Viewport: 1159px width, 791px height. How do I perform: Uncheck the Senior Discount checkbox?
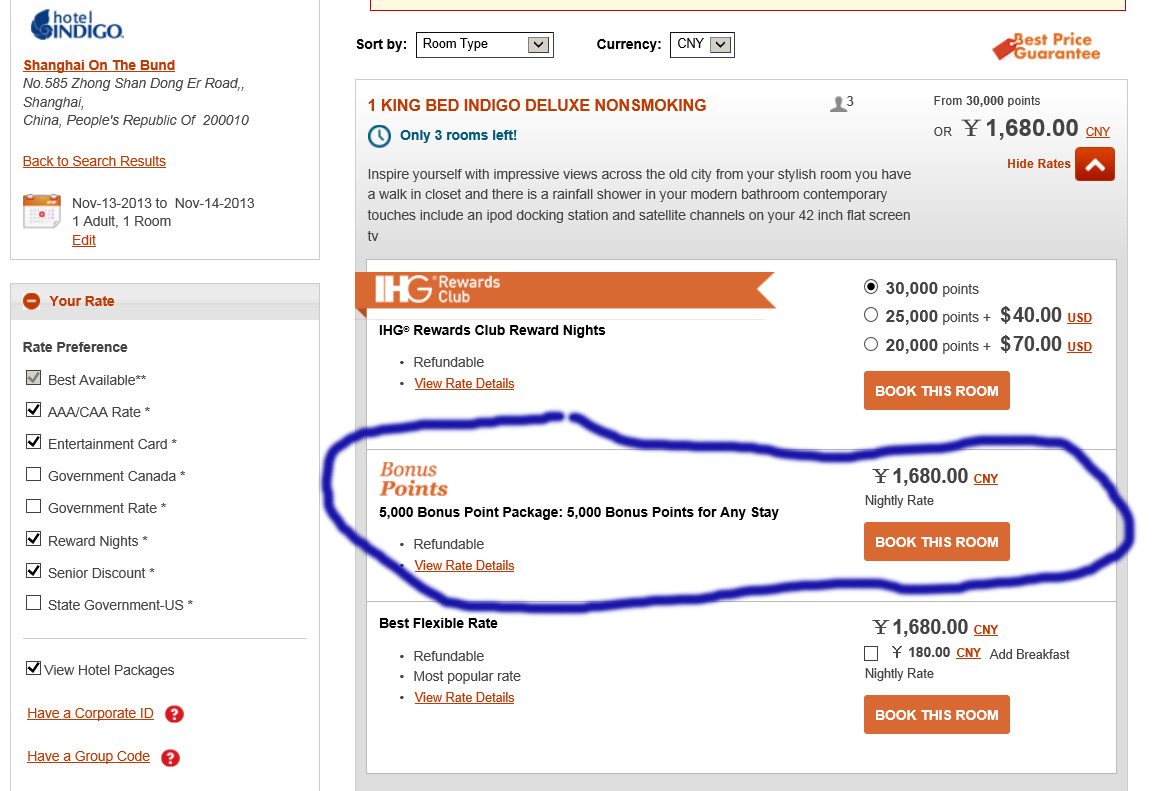[x=34, y=572]
